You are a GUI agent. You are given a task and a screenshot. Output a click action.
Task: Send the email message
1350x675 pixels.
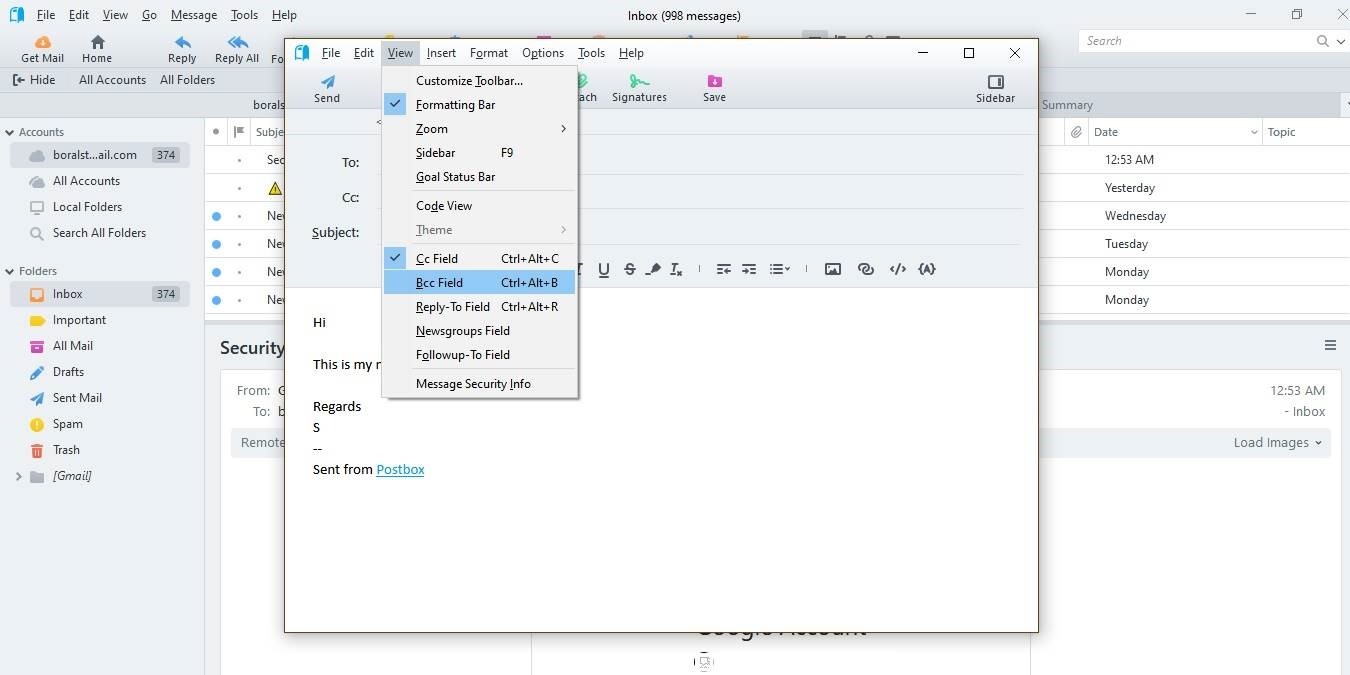(x=327, y=86)
